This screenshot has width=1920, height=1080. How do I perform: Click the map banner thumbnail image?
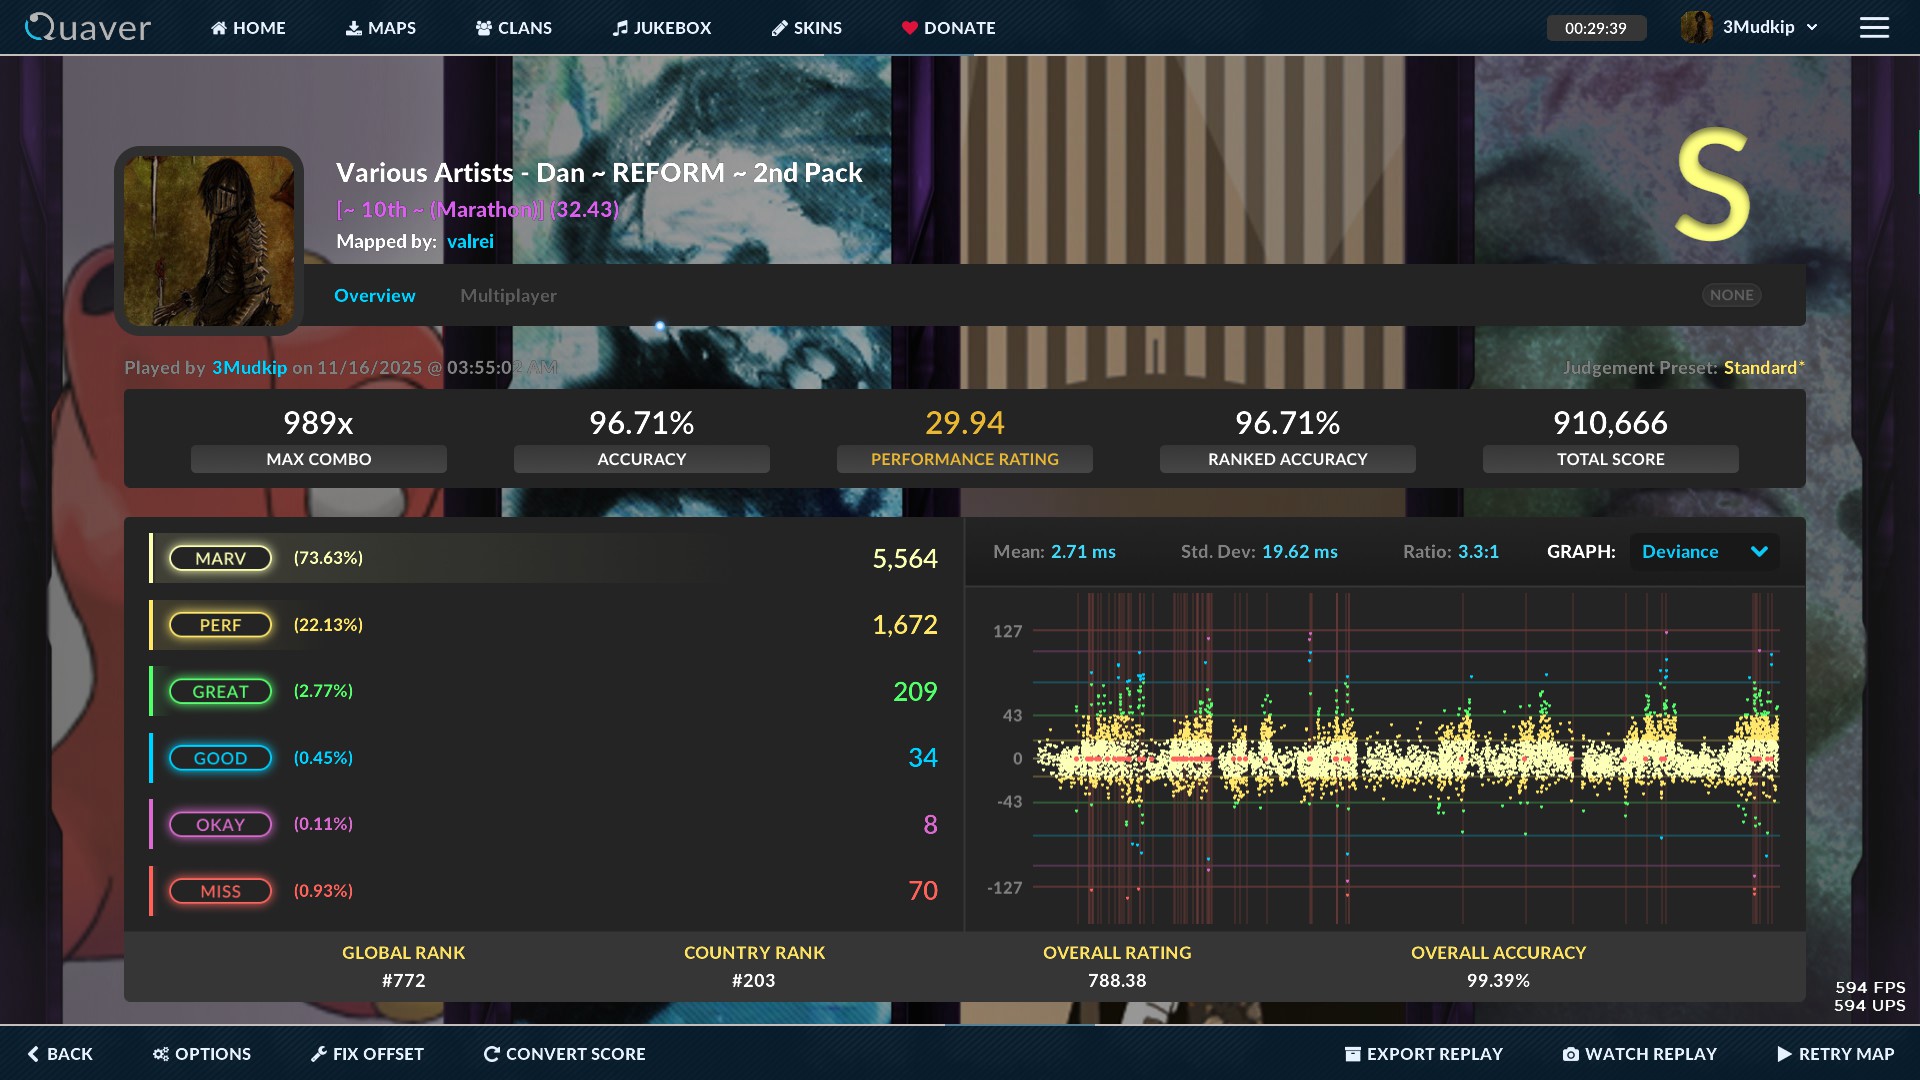[x=209, y=240]
